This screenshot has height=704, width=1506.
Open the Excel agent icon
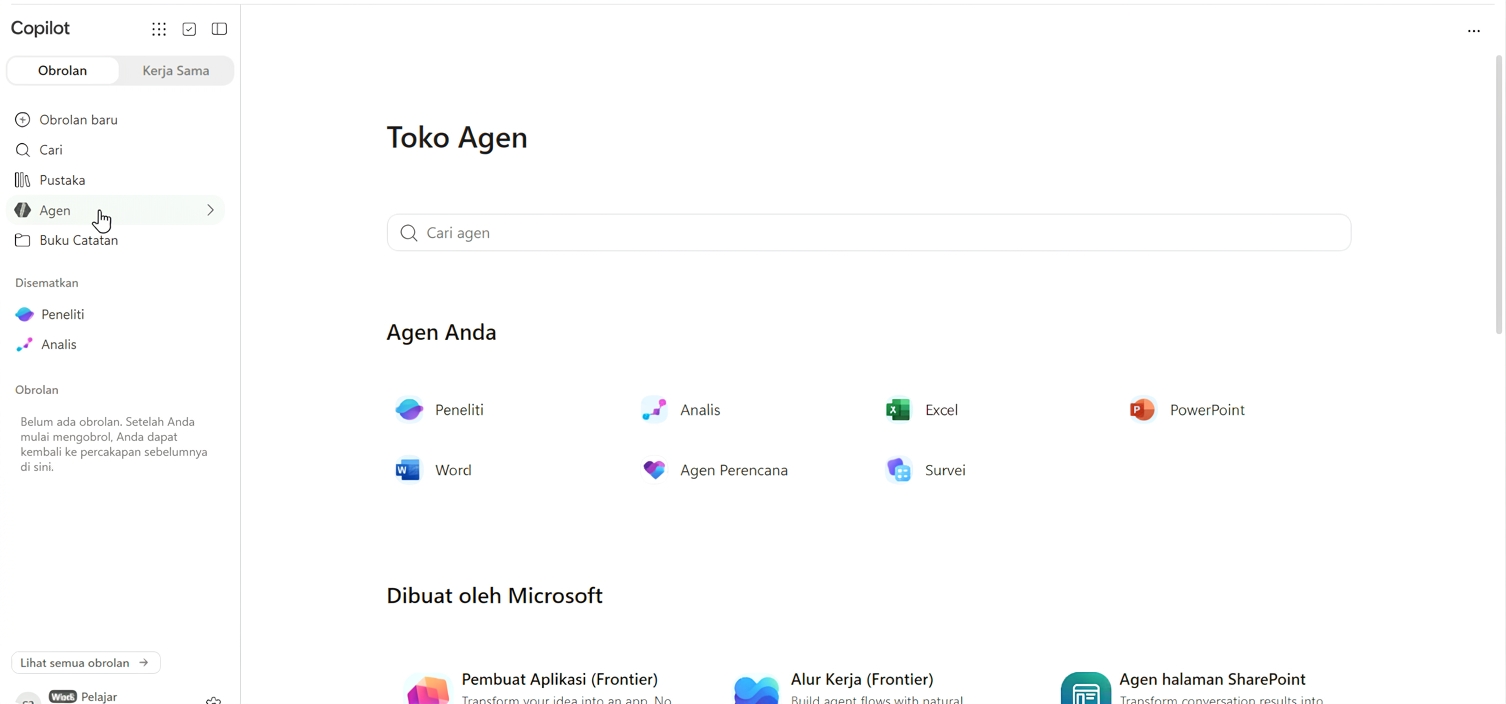(899, 410)
